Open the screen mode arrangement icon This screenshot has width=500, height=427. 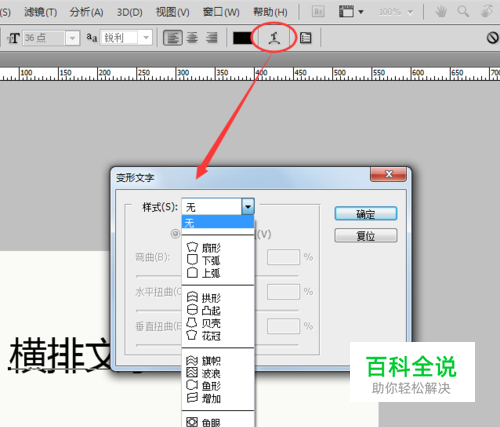[x=346, y=12]
